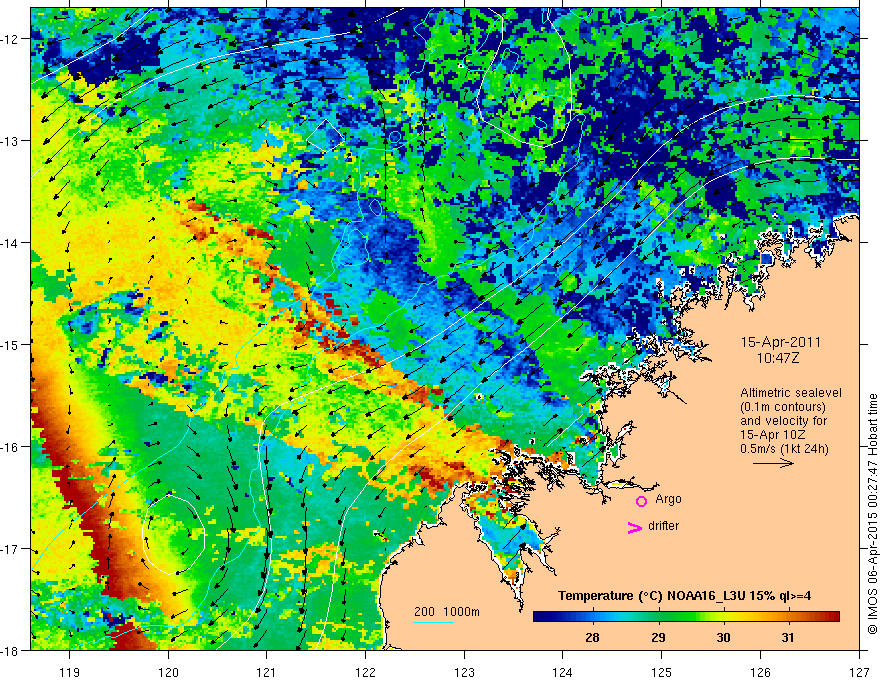Screen dimensions: 880x680
Task: Click latitude axis label -16
Action: (x=10, y=447)
